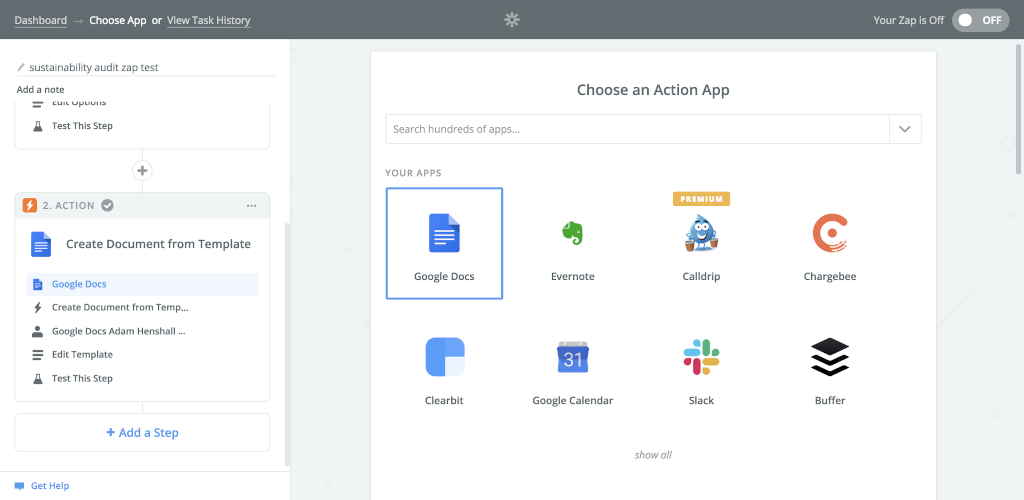The height and width of the screenshot is (500, 1024).
Task: Pick the Calldrip premium app icon
Action: (x=701, y=233)
